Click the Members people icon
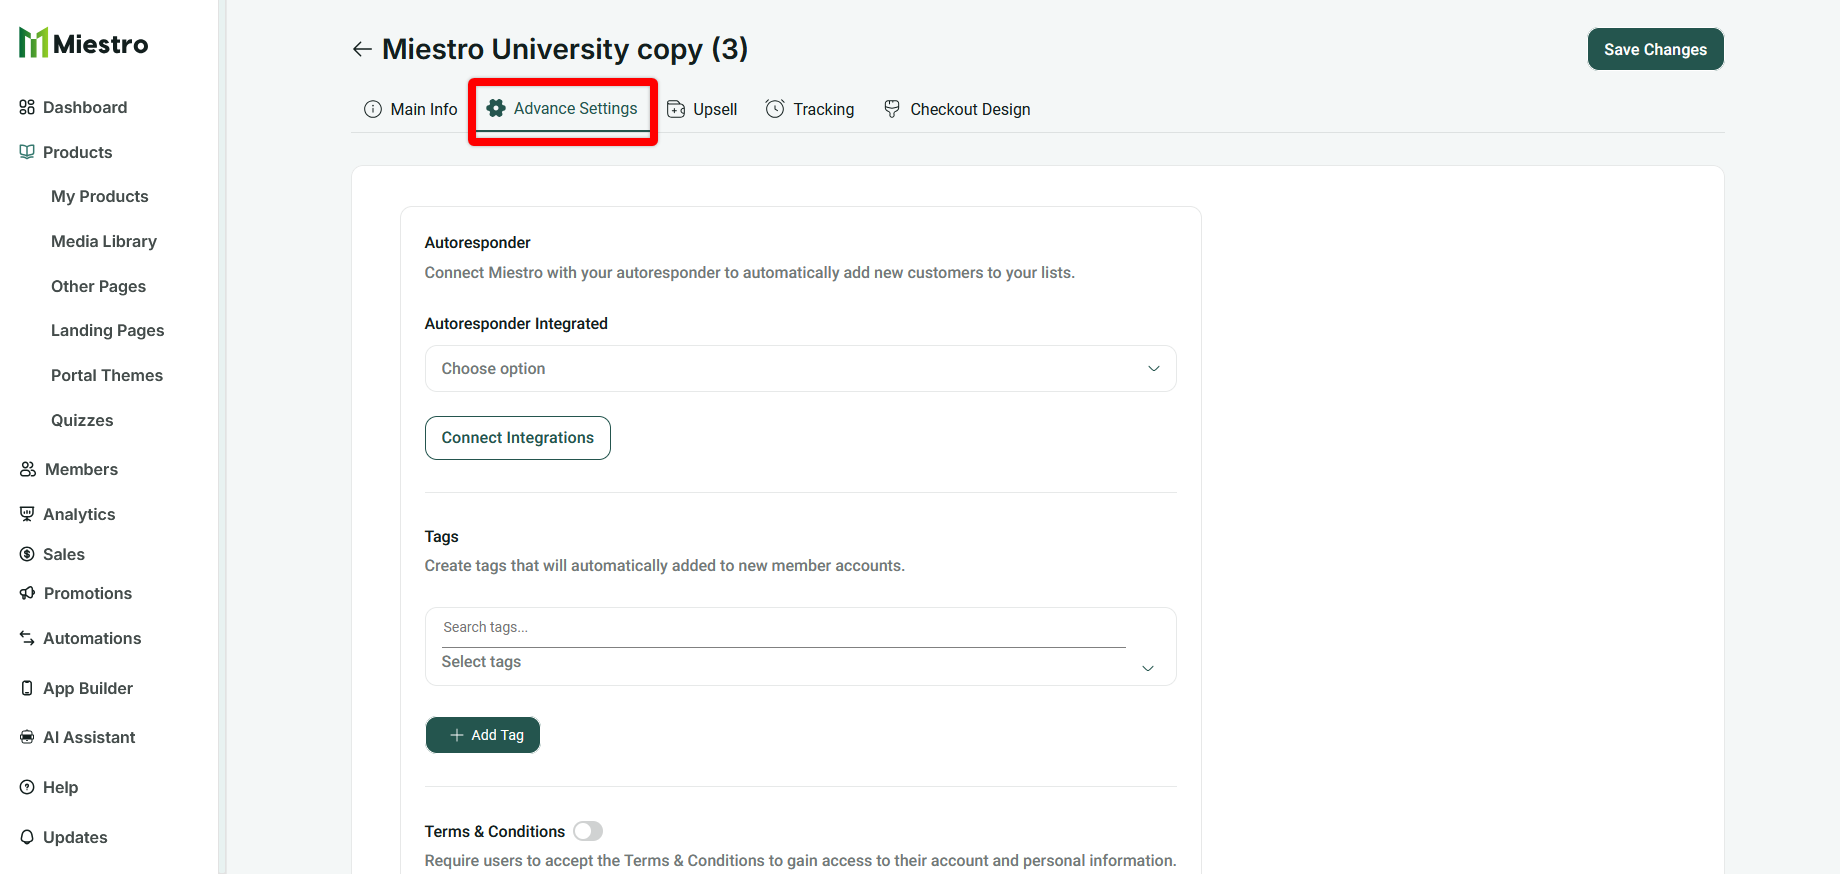The width and height of the screenshot is (1840, 874). [x=28, y=469]
